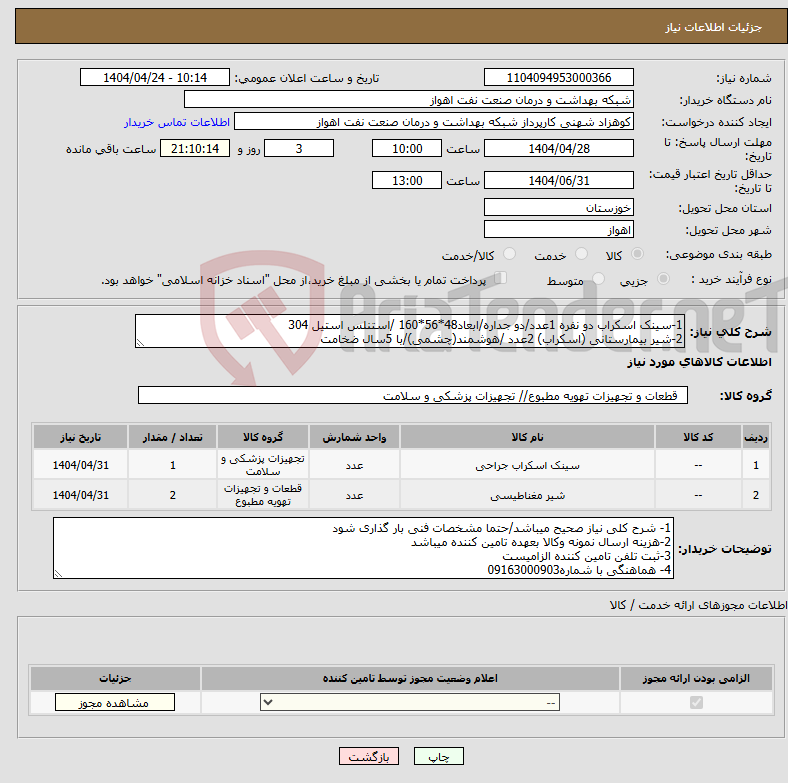The height and width of the screenshot is (783, 788).
Task: Click the need number field 1104094953000366
Action: click(558, 77)
